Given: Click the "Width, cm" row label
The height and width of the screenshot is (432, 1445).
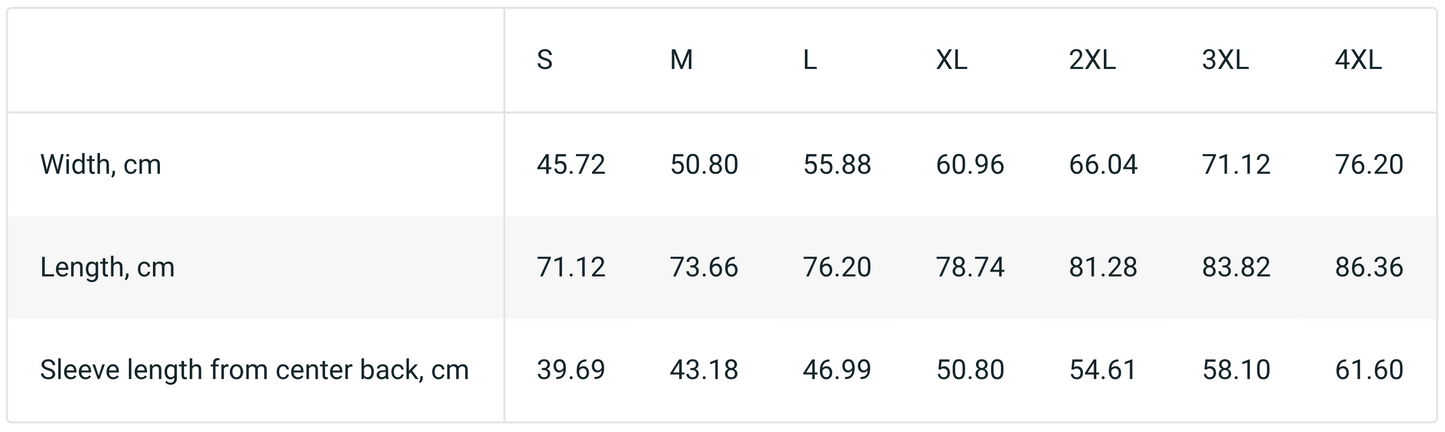Looking at the screenshot, I should point(100,165).
